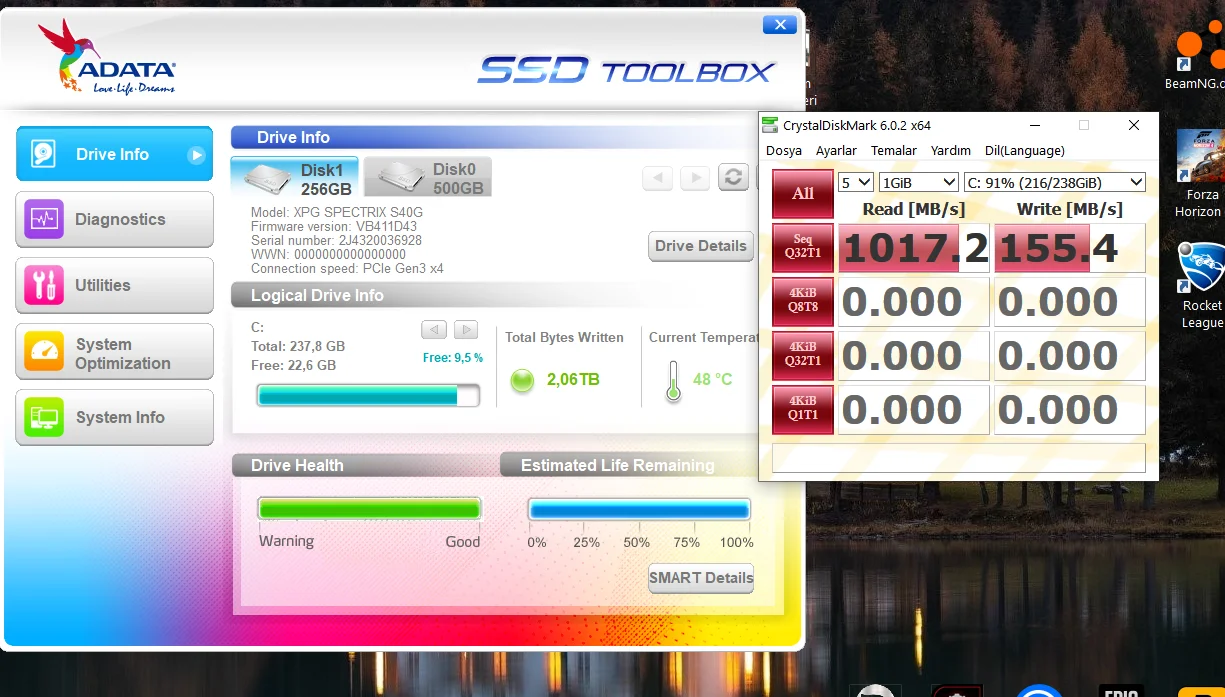Image resolution: width=1225 pixels, height=697 pixels.
Task: Click the Total Bytes Written green indicator
Action: pyautogui.click(x=522, y=380)
